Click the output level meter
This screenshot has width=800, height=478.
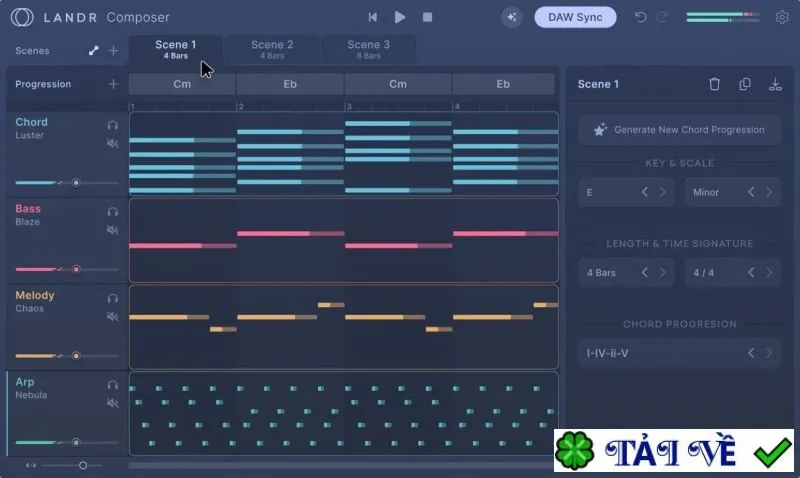[723, 17]
